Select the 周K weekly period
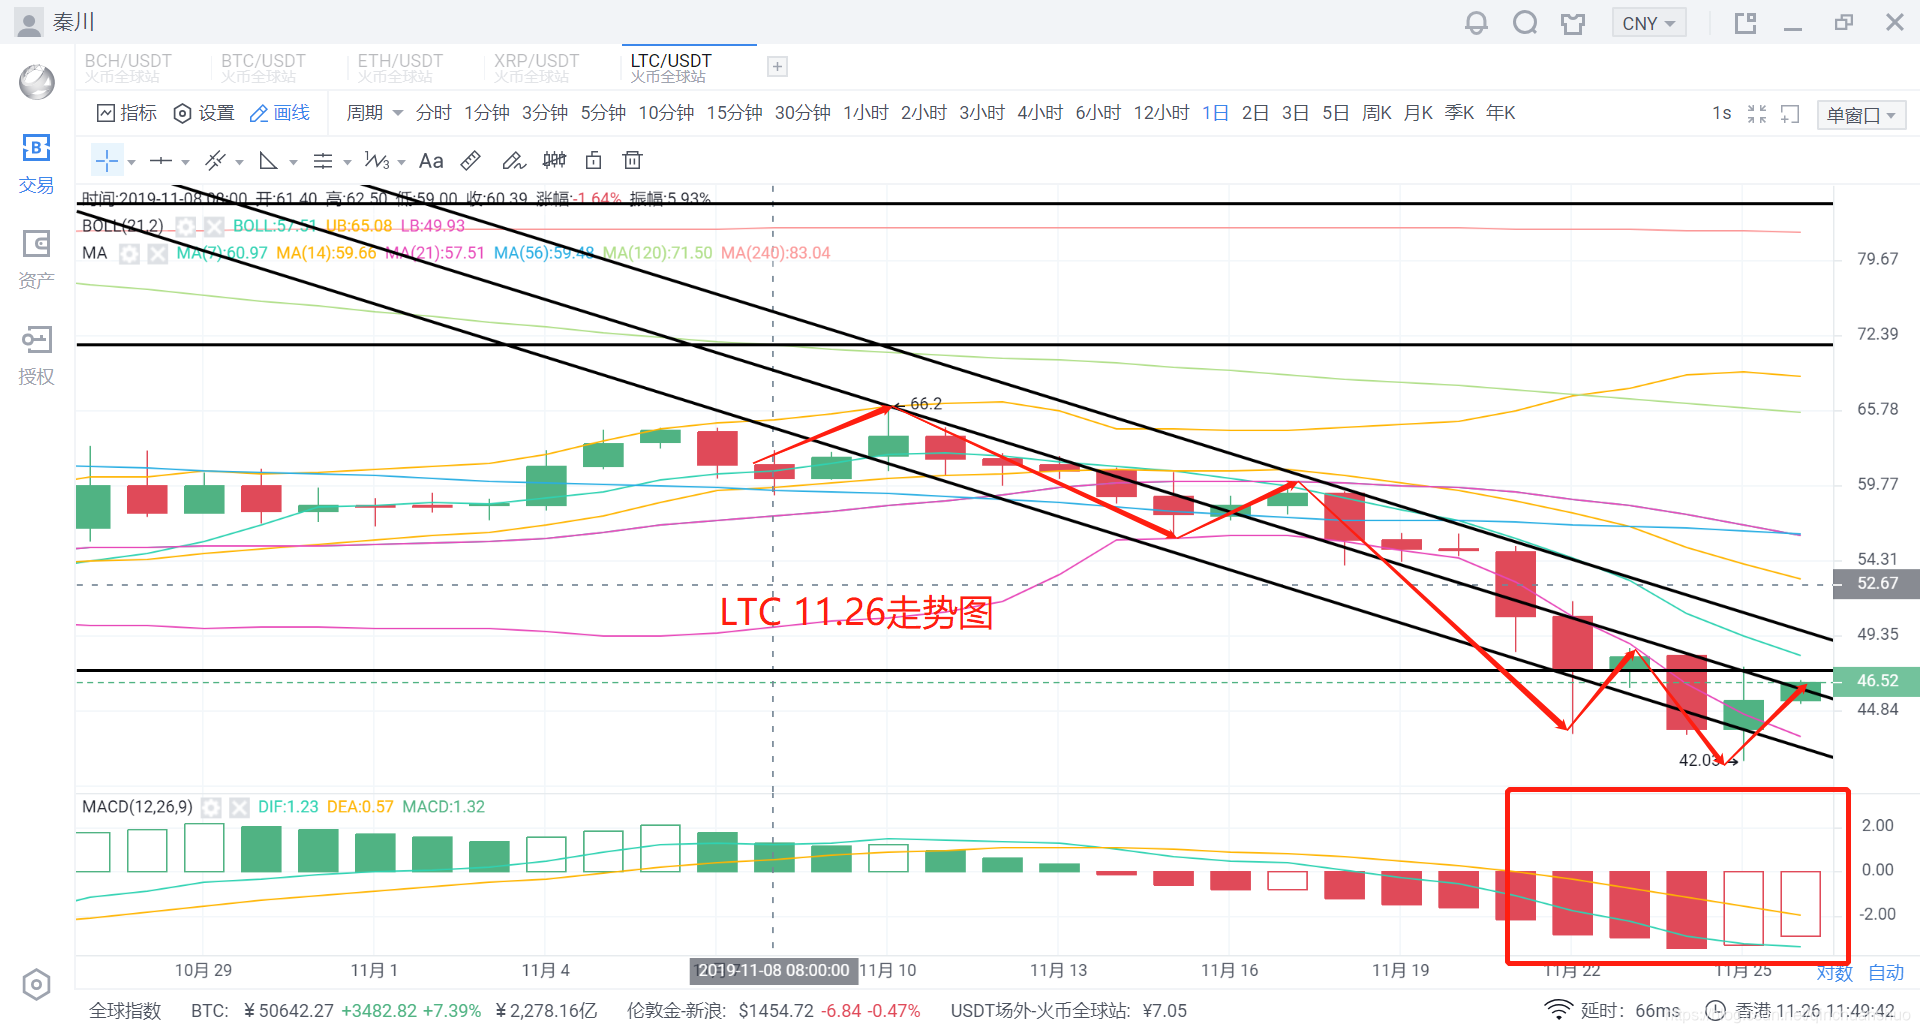The height and width of the screenshot is (1033, 1920). 1376,113
